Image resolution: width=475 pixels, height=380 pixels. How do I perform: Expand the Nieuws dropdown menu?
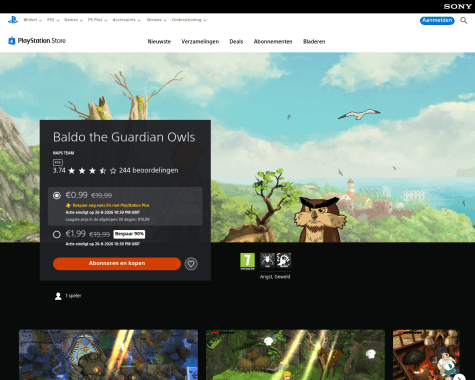[x=156, y=20]
